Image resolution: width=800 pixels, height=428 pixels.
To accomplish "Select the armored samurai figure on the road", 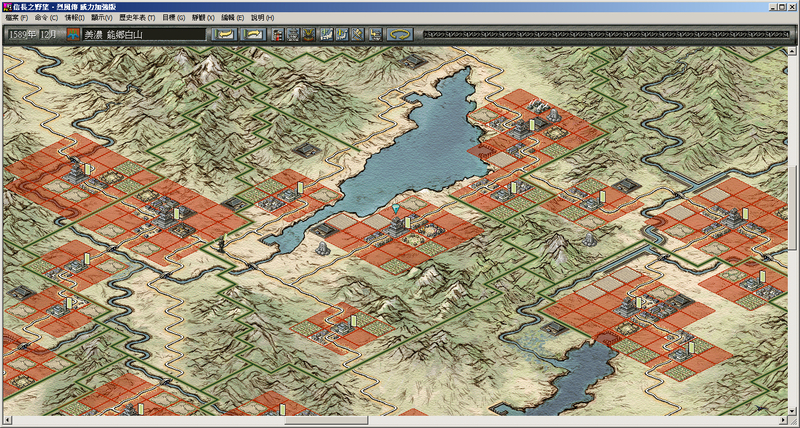I will coord(222,243).
